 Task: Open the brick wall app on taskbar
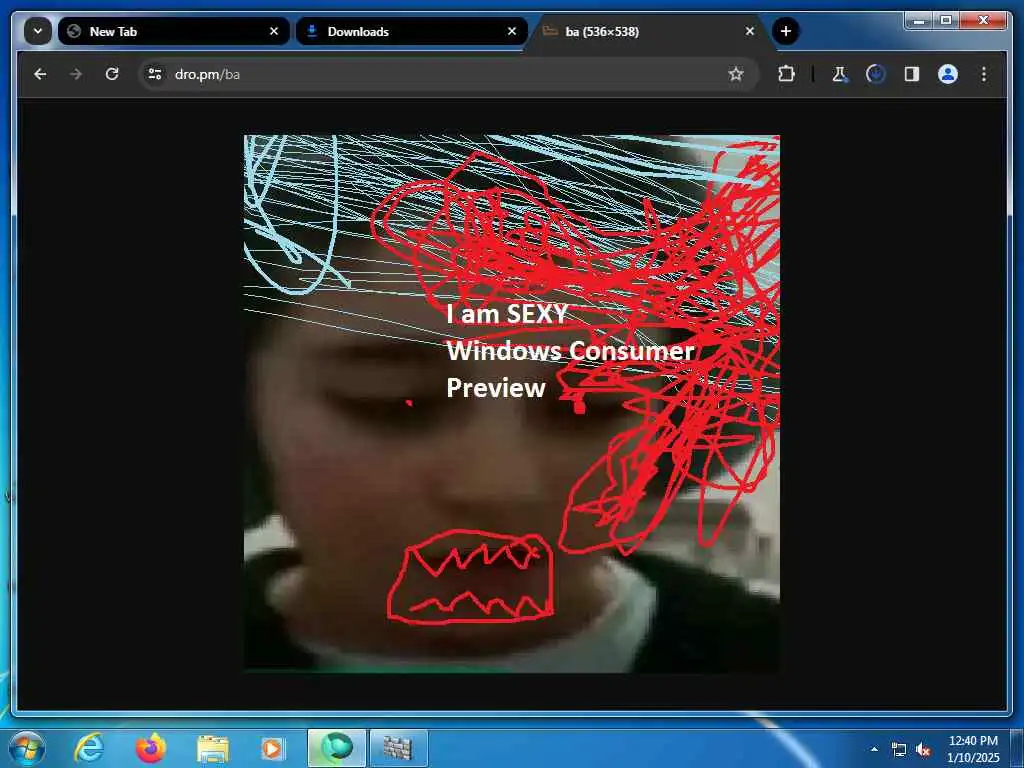(398, 748)
